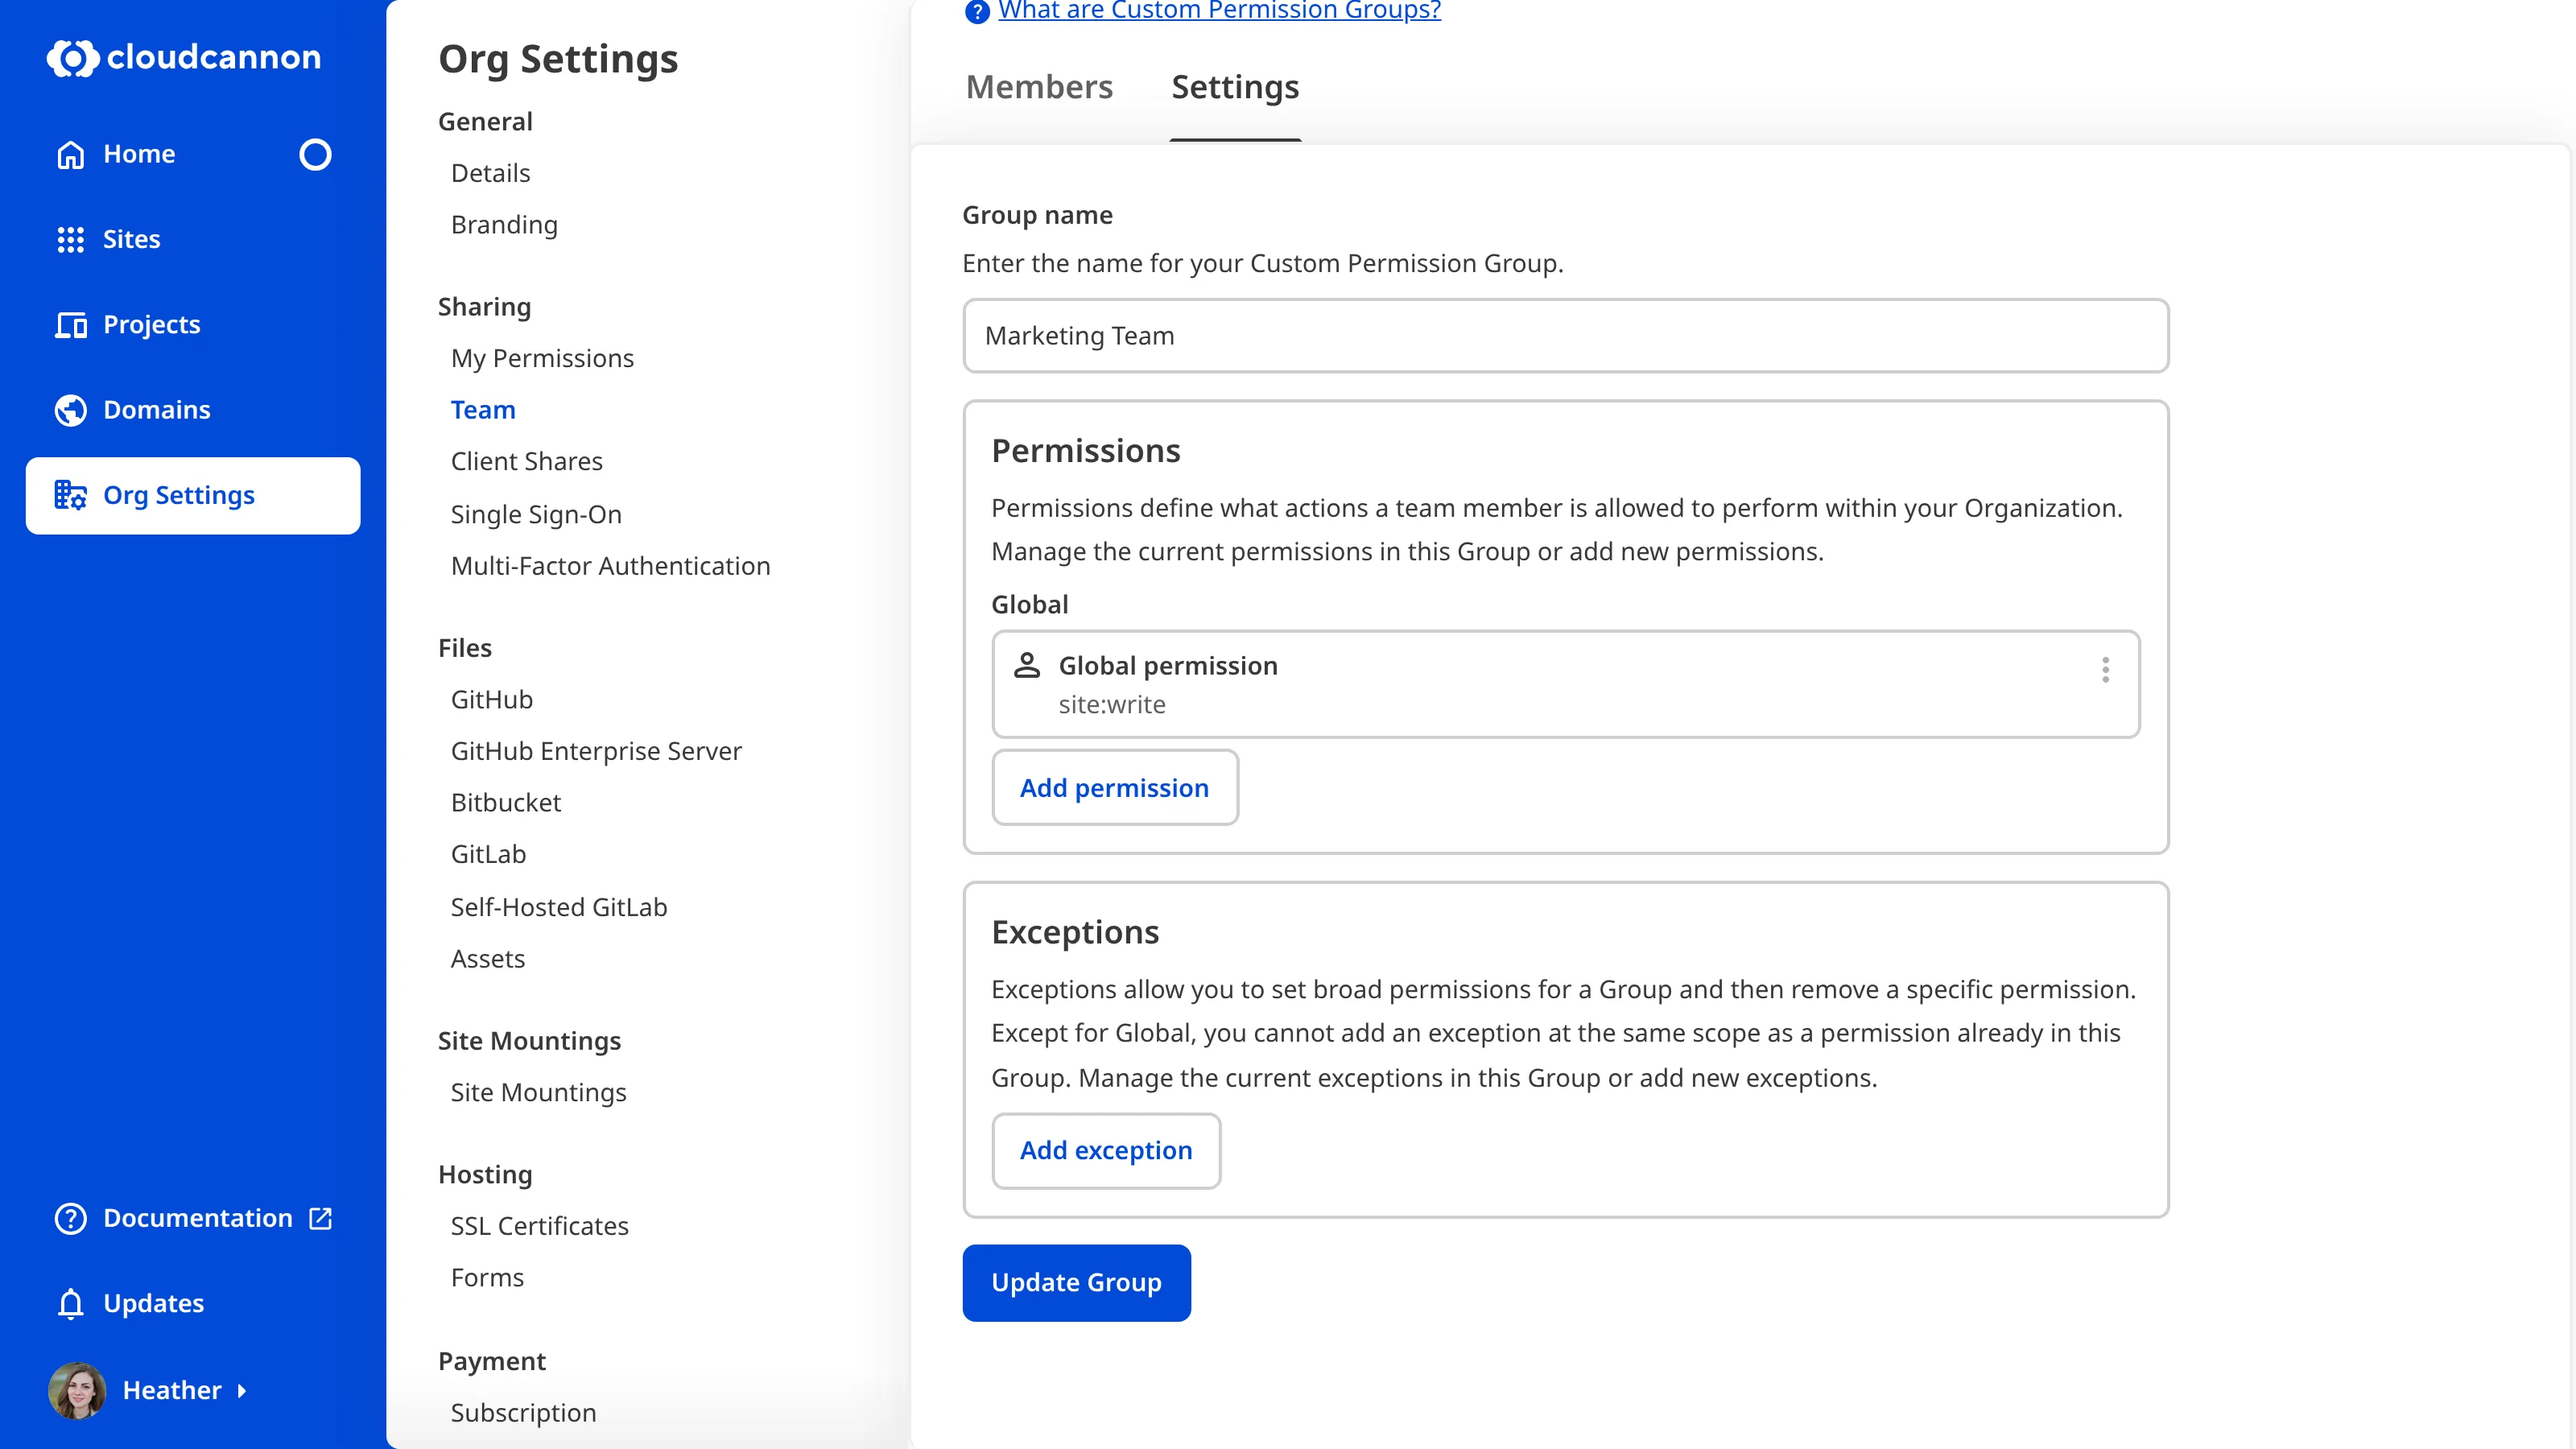Click the Permissions section heading
The width and height of the screenshot is (2576, 1449).
pyautogui.click(x=1086, y=451)
